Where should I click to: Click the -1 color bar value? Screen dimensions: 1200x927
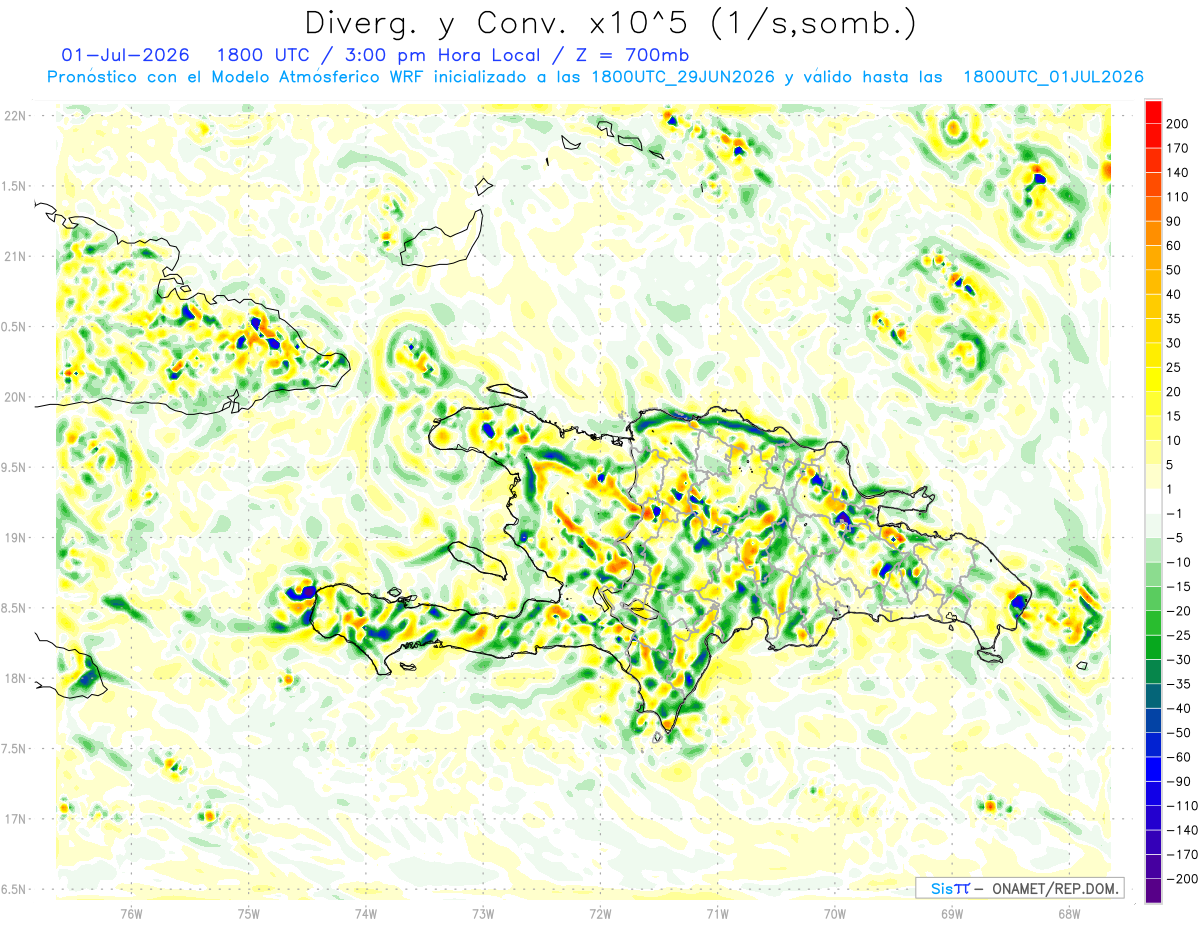(x=1174, y=514)
